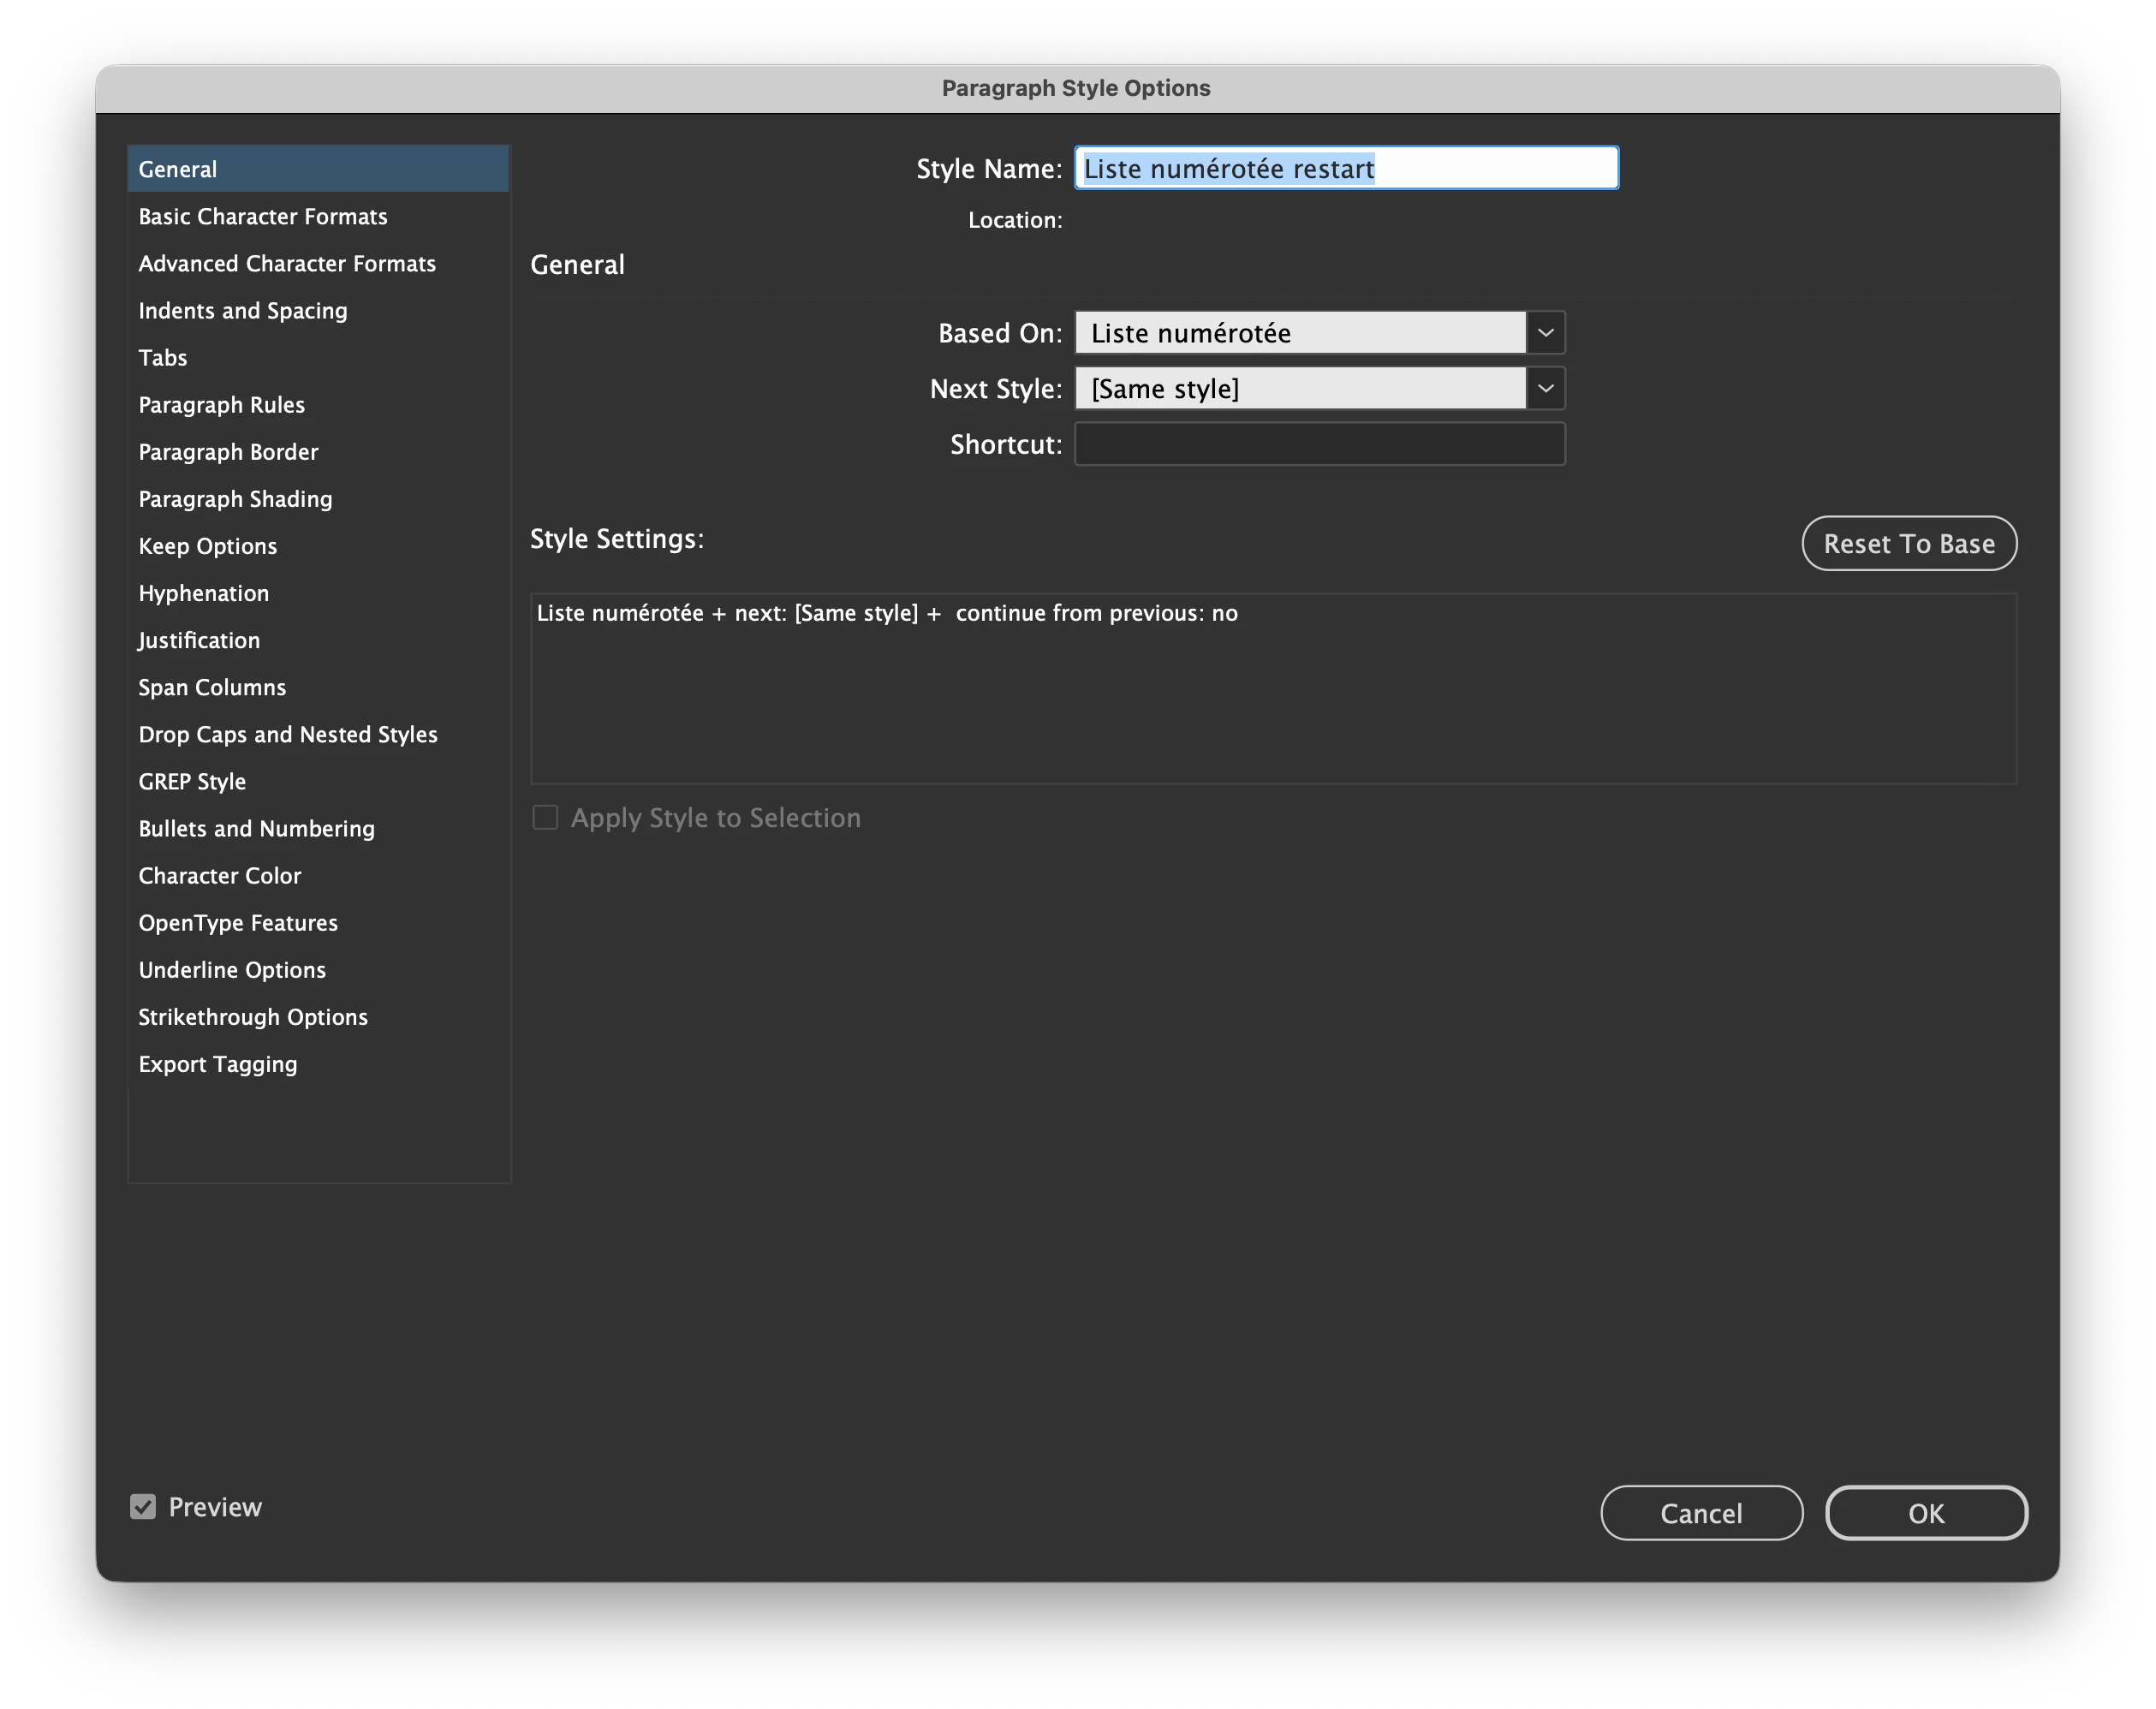Enable Apply Style to Selection checkbox
The width and height of the screenshot is (2156, 1709).
point(545,818)
